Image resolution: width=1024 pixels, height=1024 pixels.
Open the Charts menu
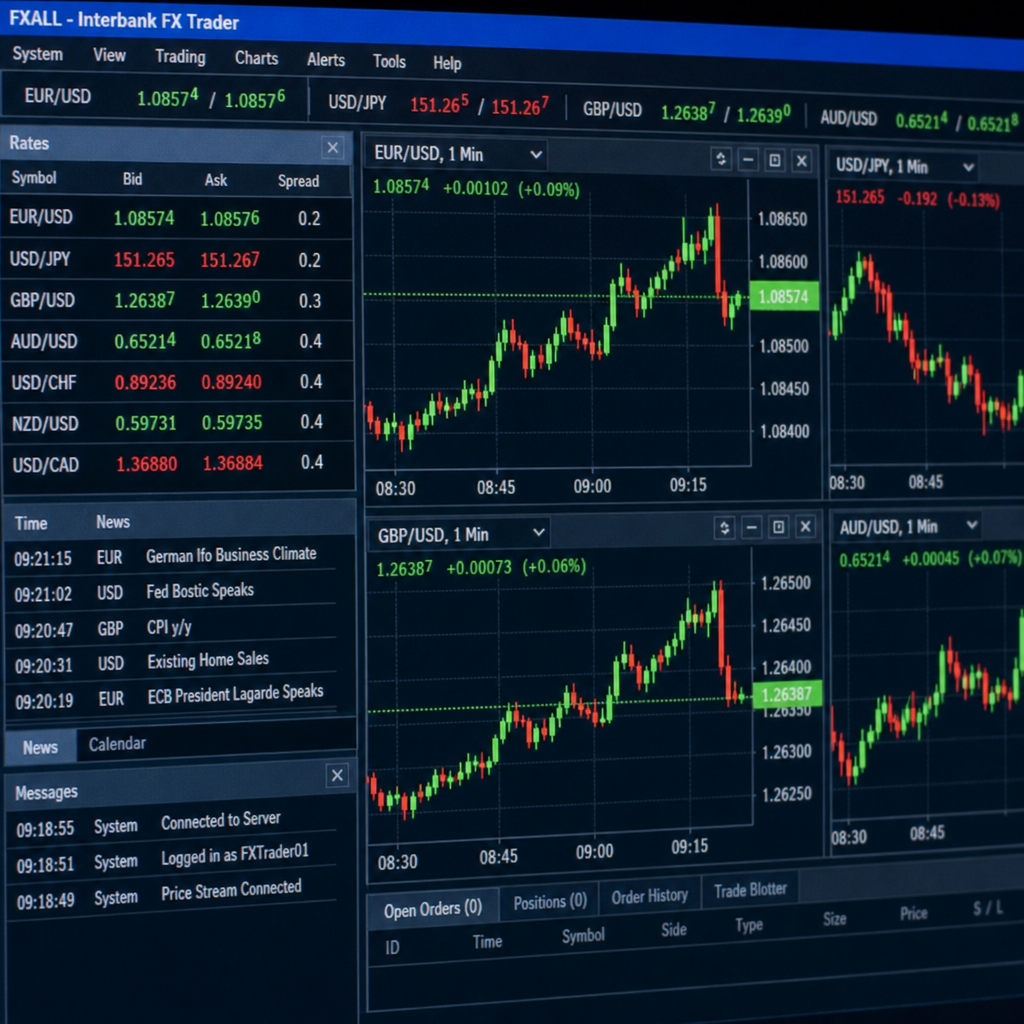pos(257,59)
